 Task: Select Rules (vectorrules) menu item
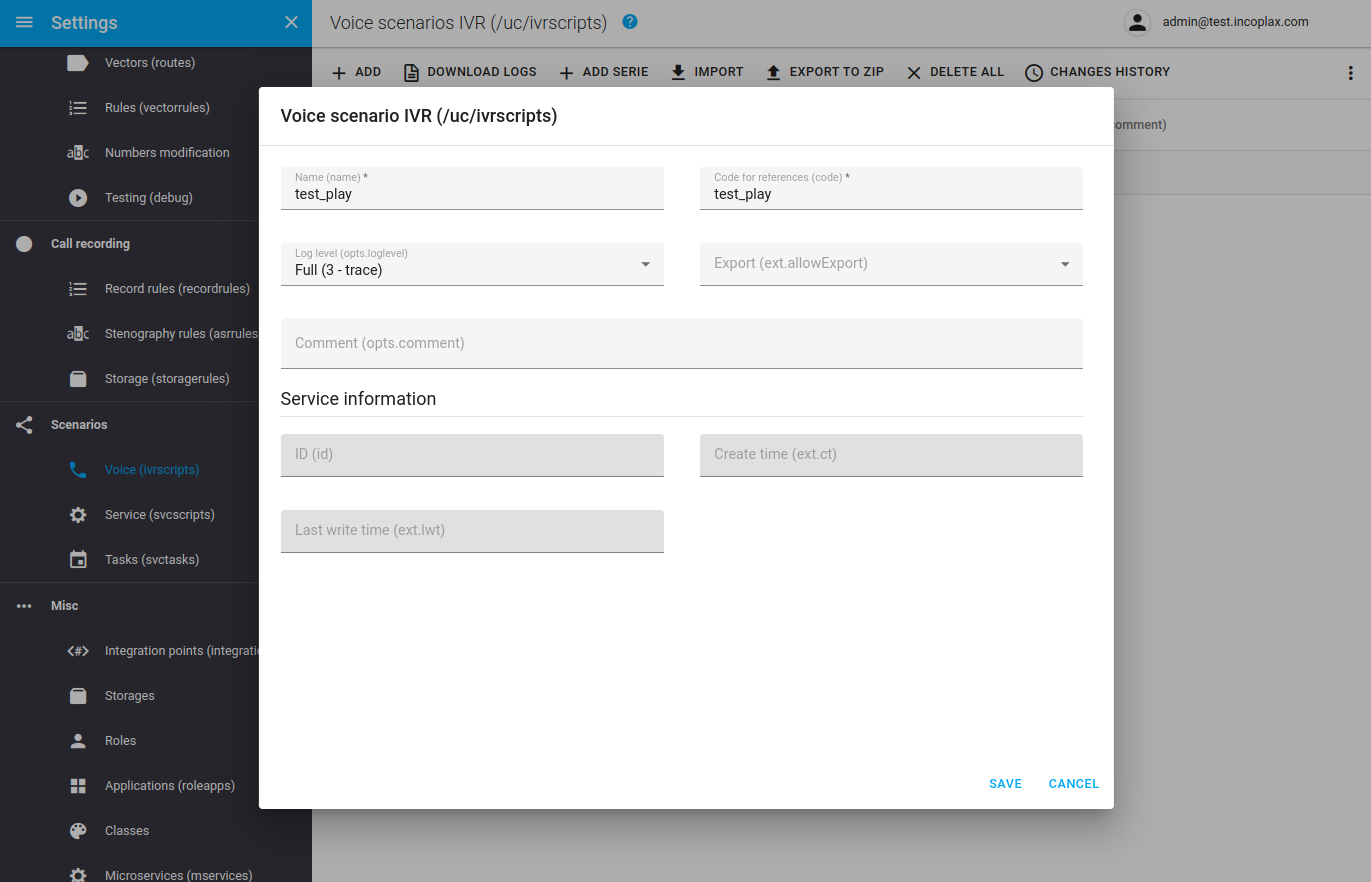point(157,108)
